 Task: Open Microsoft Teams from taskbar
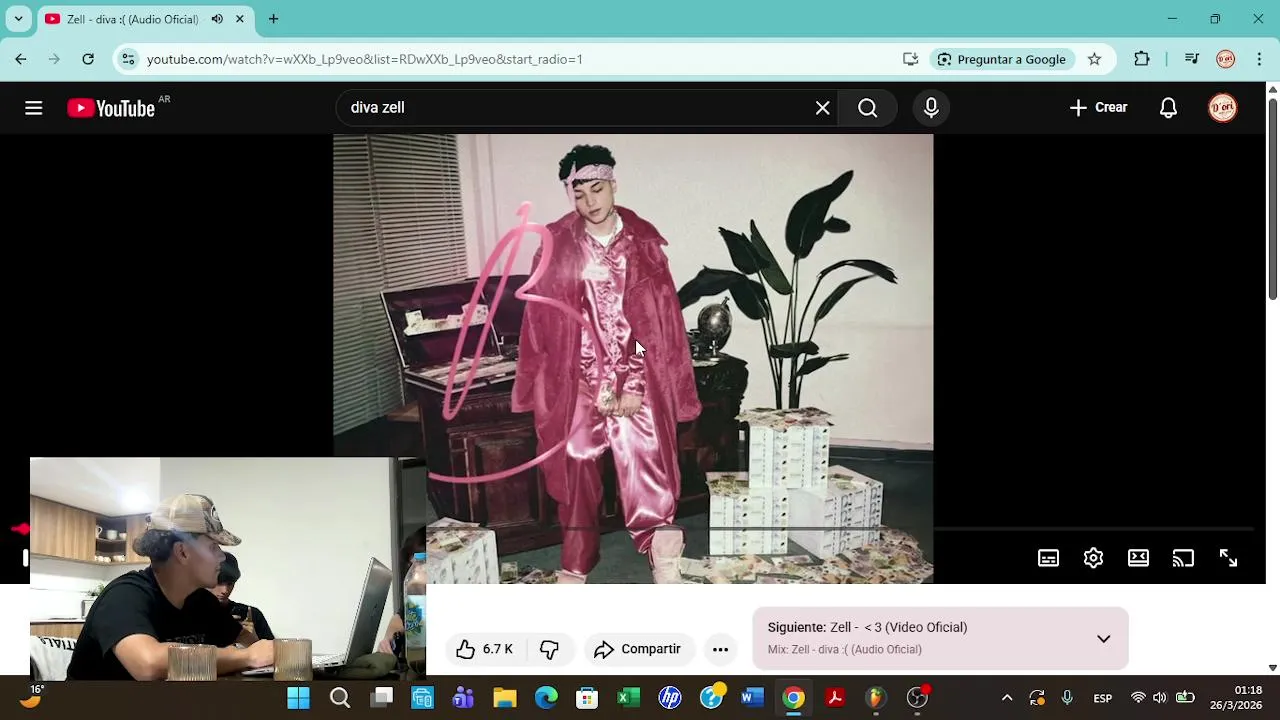pos(463,698)
